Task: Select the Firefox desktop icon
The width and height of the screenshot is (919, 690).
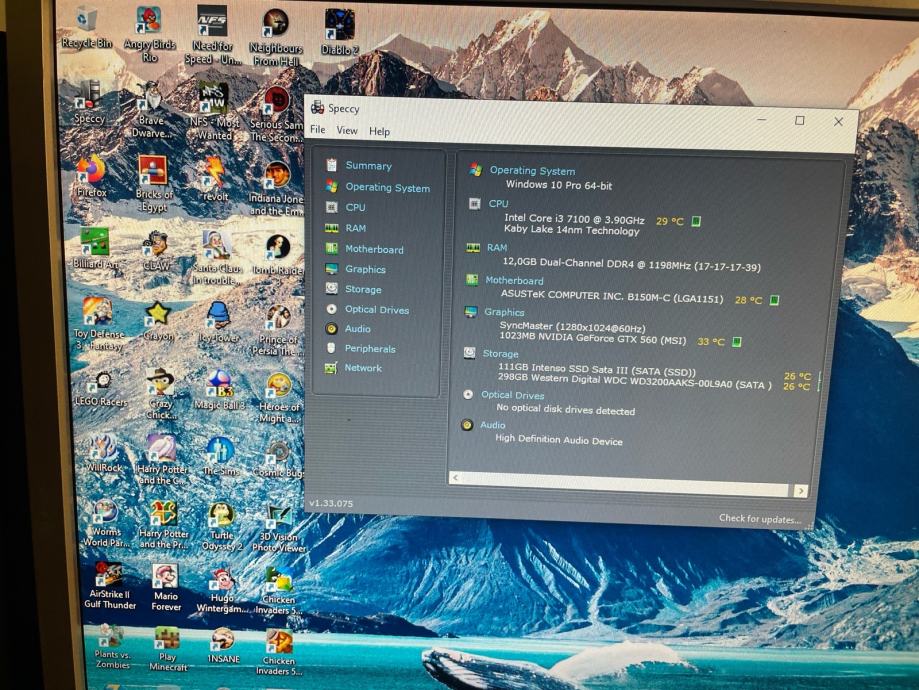Action: pyautogui.click(x=92, y=176)
